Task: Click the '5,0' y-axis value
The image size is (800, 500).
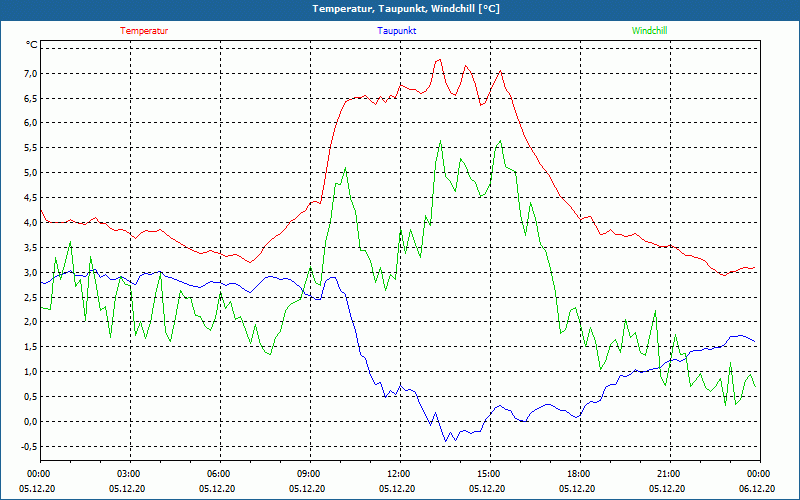Action: click(31, 173)
